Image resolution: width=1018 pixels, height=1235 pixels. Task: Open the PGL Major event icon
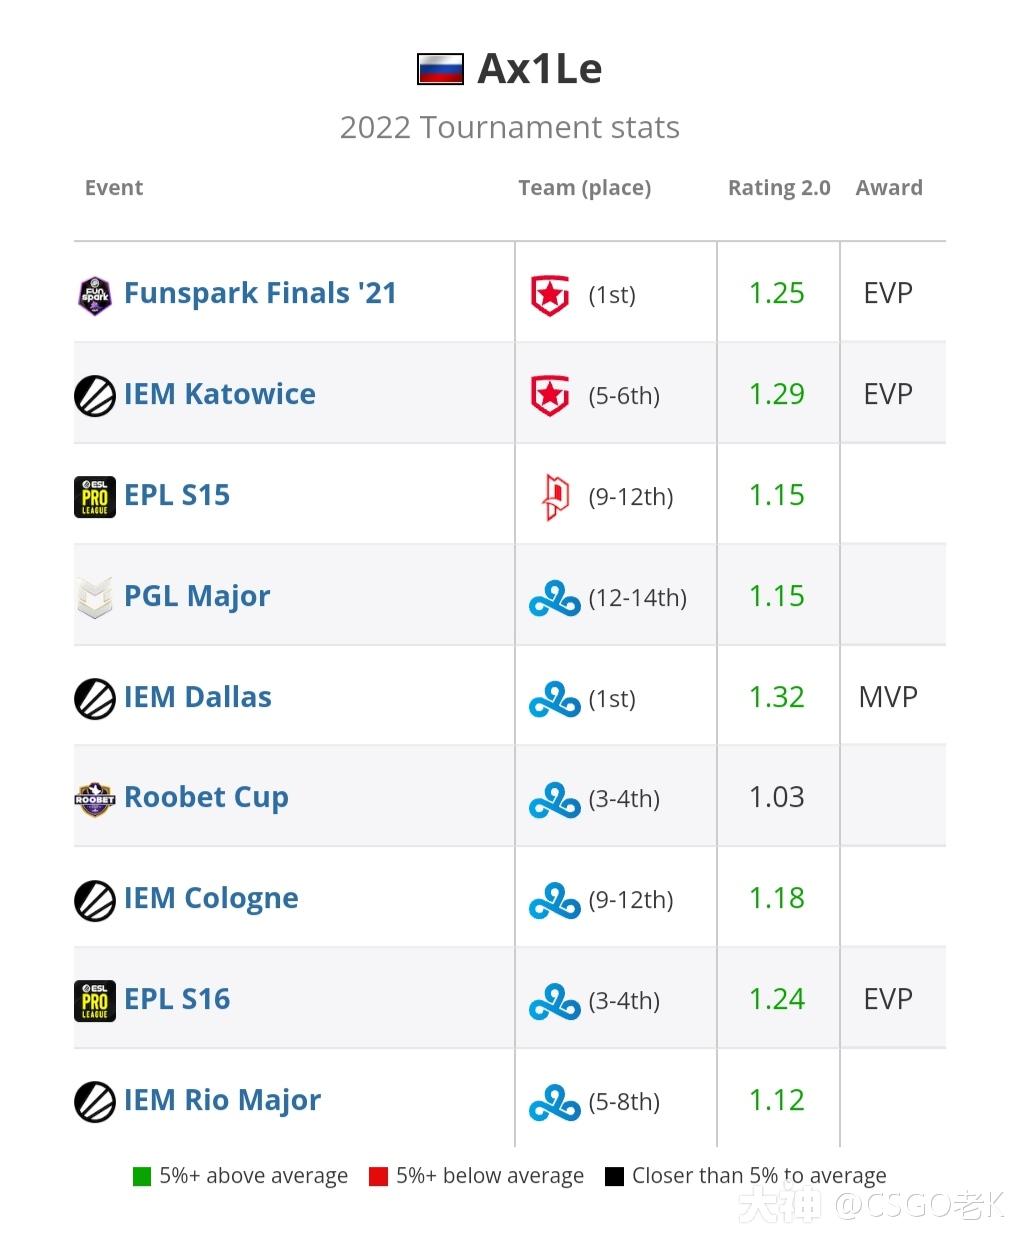95,596
